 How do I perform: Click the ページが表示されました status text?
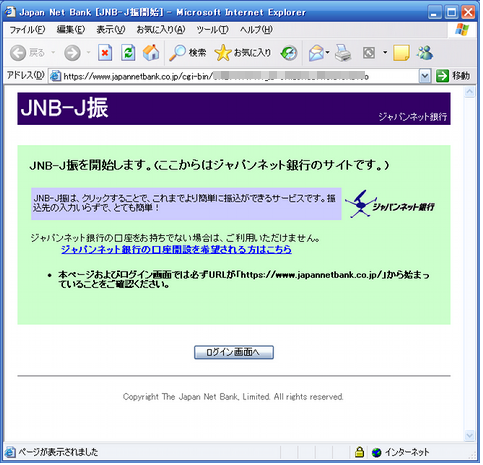[x=58, y=452]
